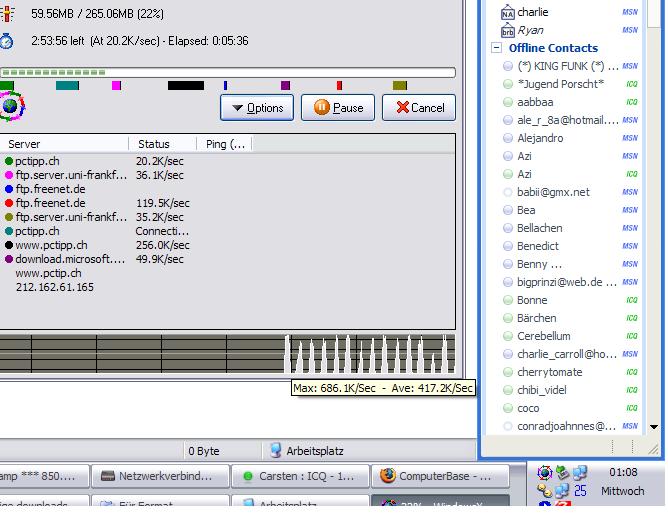Click the status icon beside babii@gmx.net

pos(507,192)
